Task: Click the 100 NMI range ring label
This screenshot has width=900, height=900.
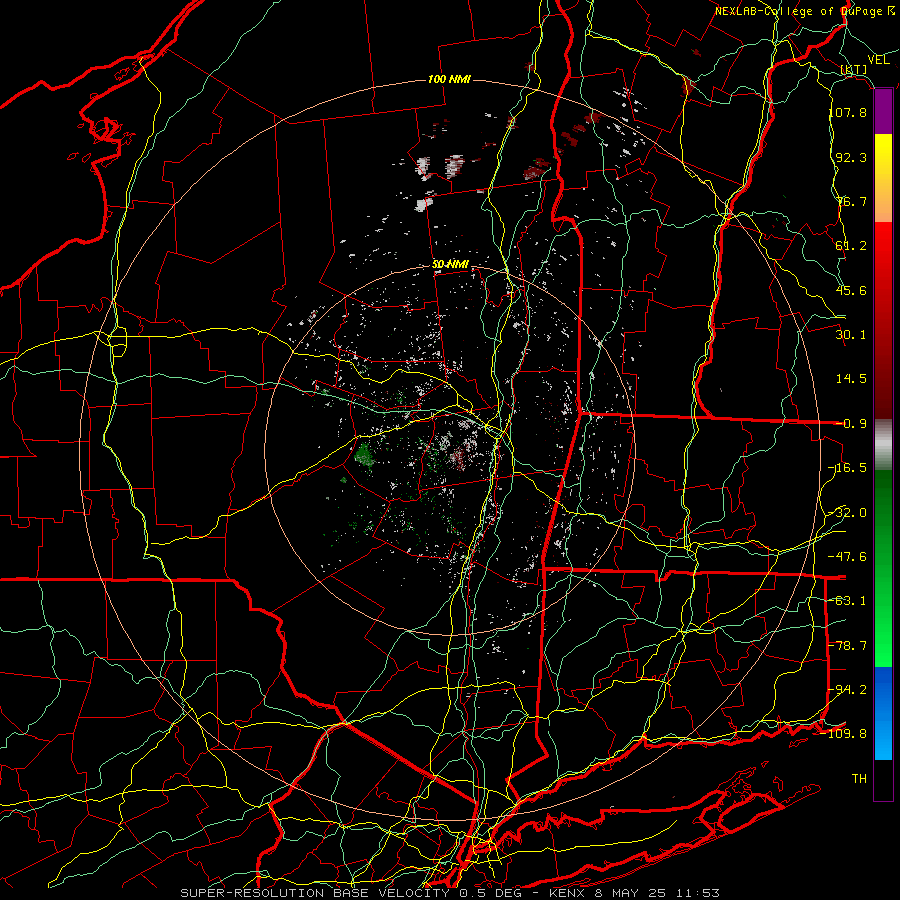Action: (x=449, y=79)
